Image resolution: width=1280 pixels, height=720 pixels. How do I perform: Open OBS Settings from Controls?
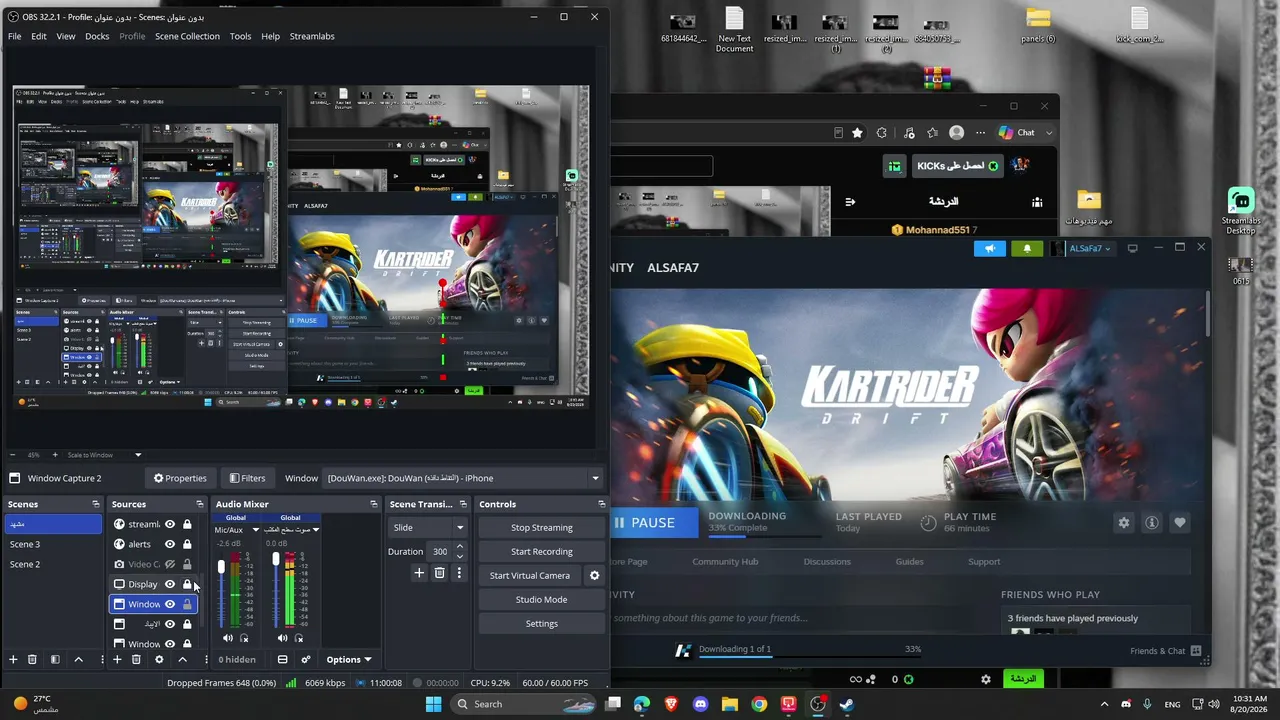tap(542, 624)
